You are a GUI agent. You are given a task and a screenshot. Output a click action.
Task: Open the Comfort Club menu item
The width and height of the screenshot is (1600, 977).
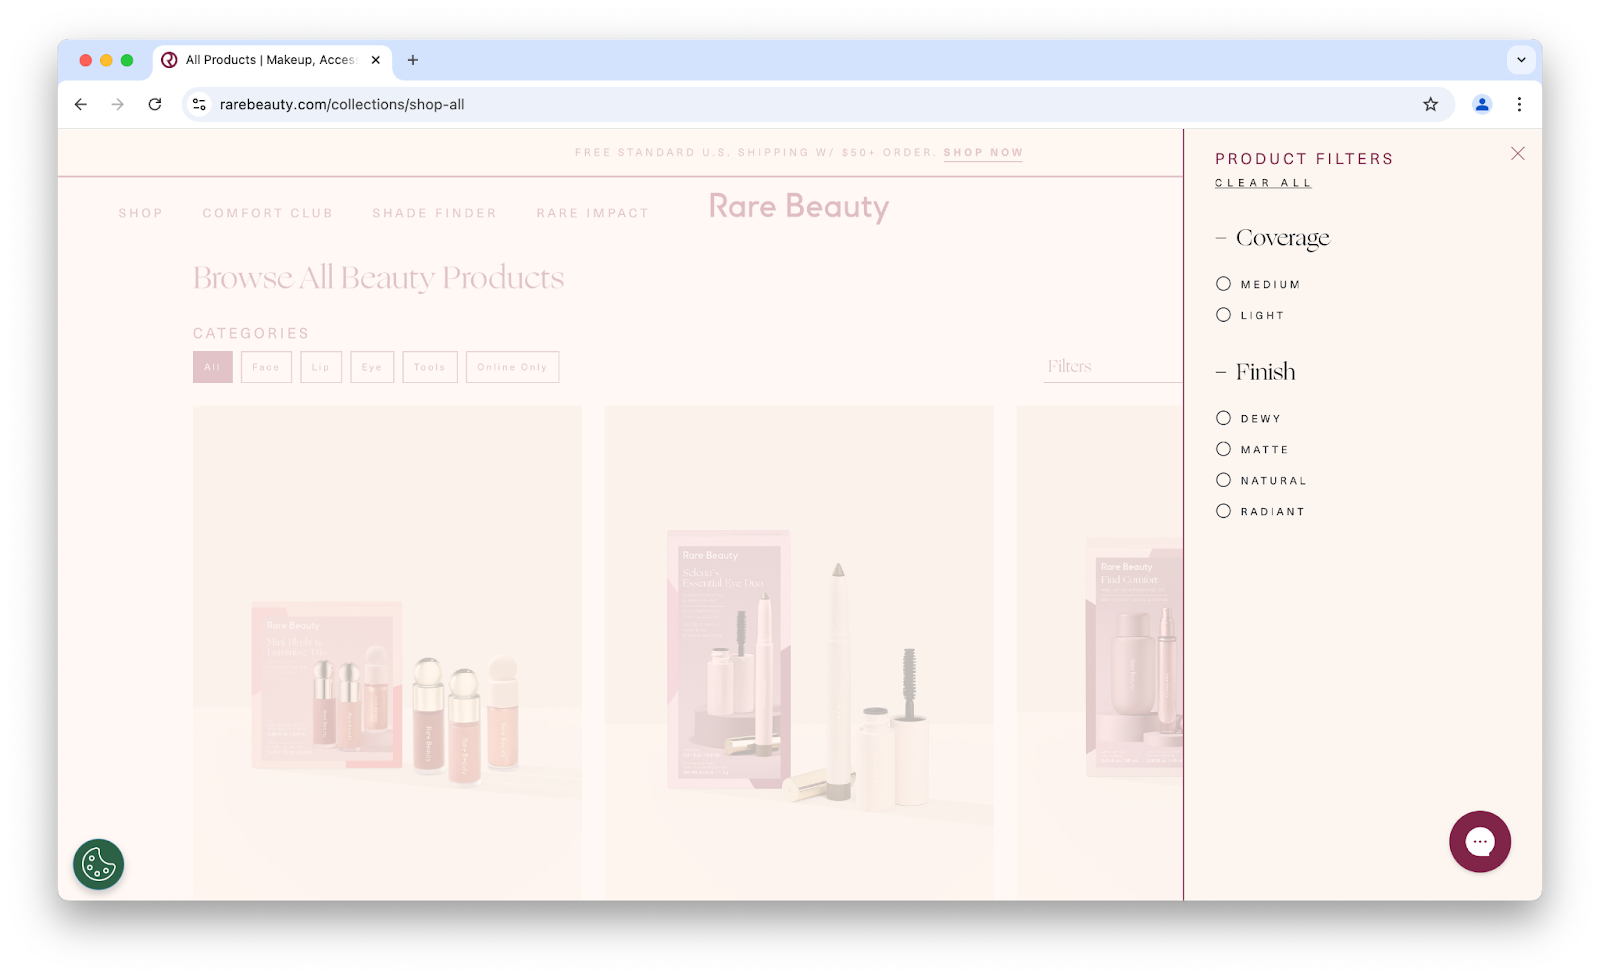click(x=267, y=213)
